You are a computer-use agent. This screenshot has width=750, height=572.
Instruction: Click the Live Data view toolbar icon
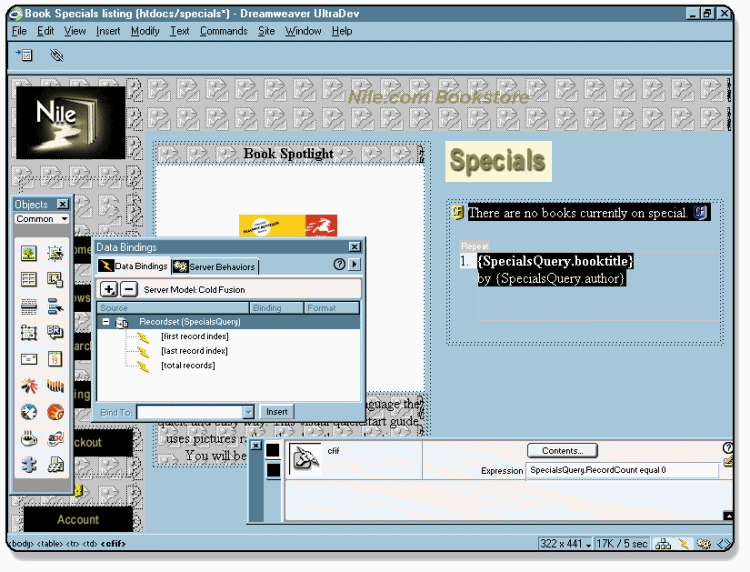[x=24, y=55]
